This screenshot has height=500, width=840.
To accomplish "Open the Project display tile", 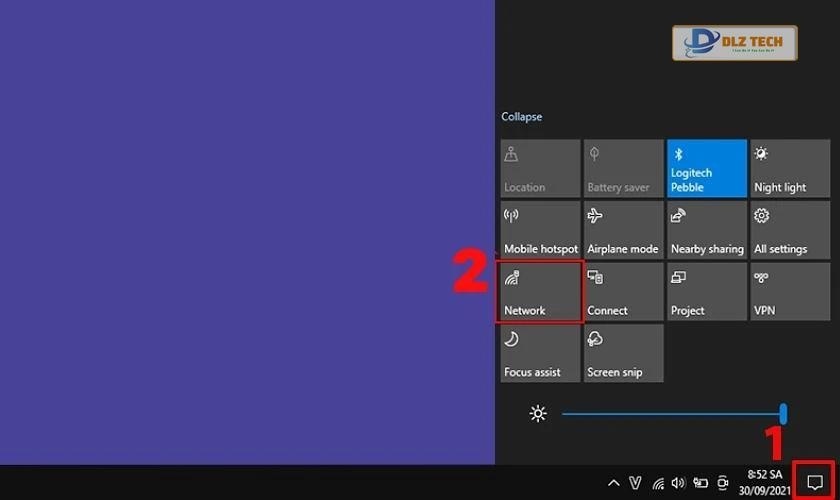I will click(x=707, y=292).
